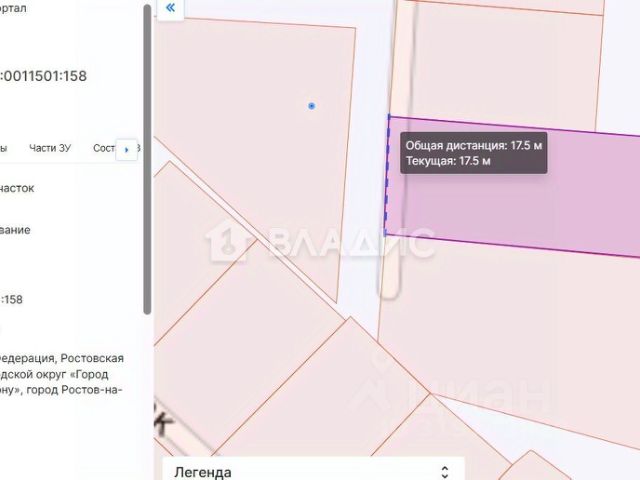Click the distance tooltip showing 17.5 м
The image size is (640, 480).
473,153
